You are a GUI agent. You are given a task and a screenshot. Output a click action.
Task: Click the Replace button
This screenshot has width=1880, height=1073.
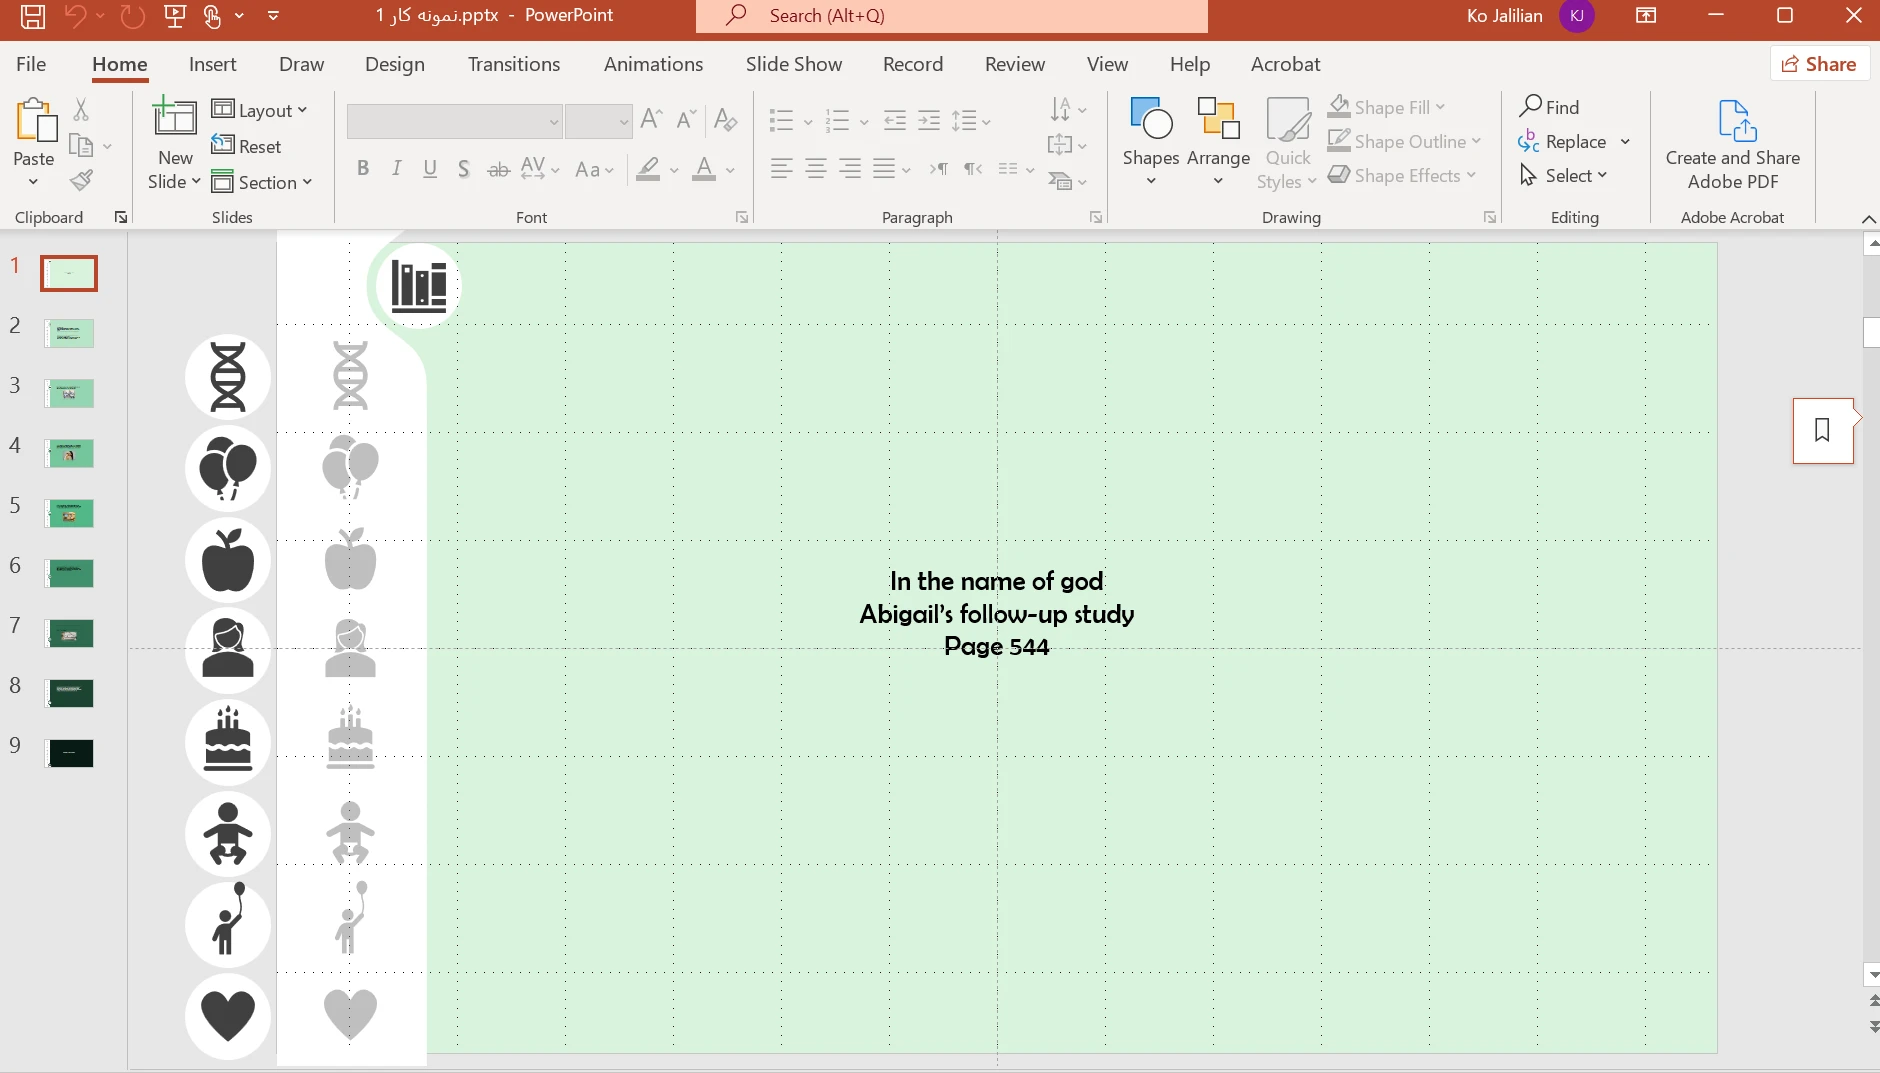[1562, 141]
